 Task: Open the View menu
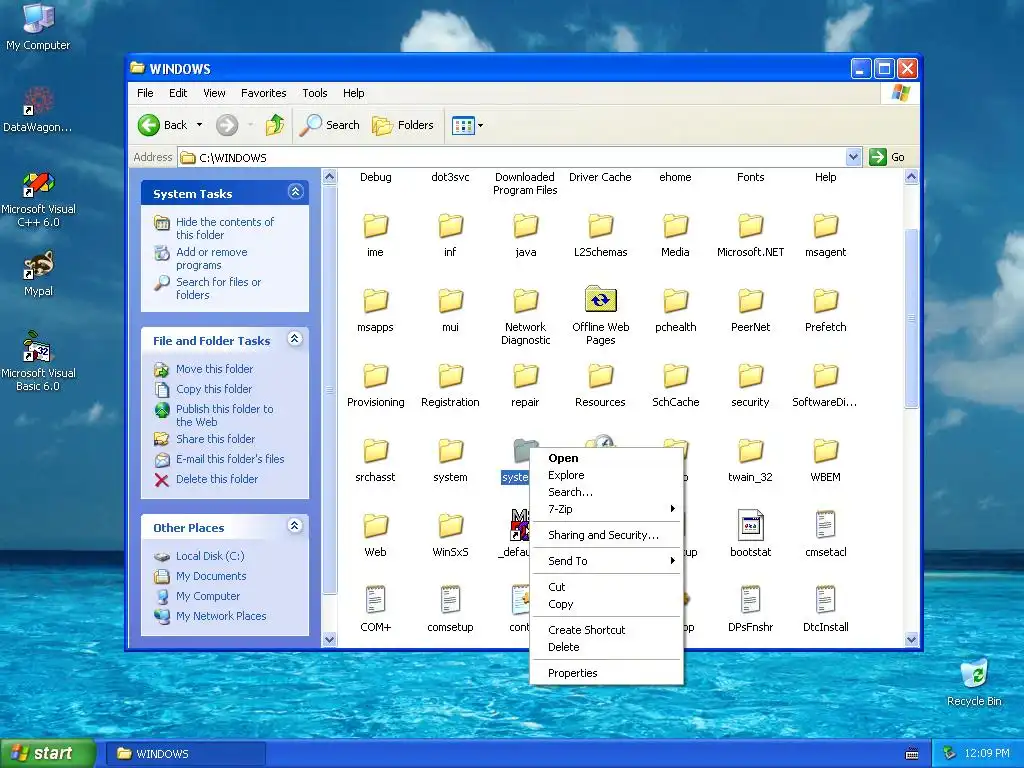tap(214, 93)
